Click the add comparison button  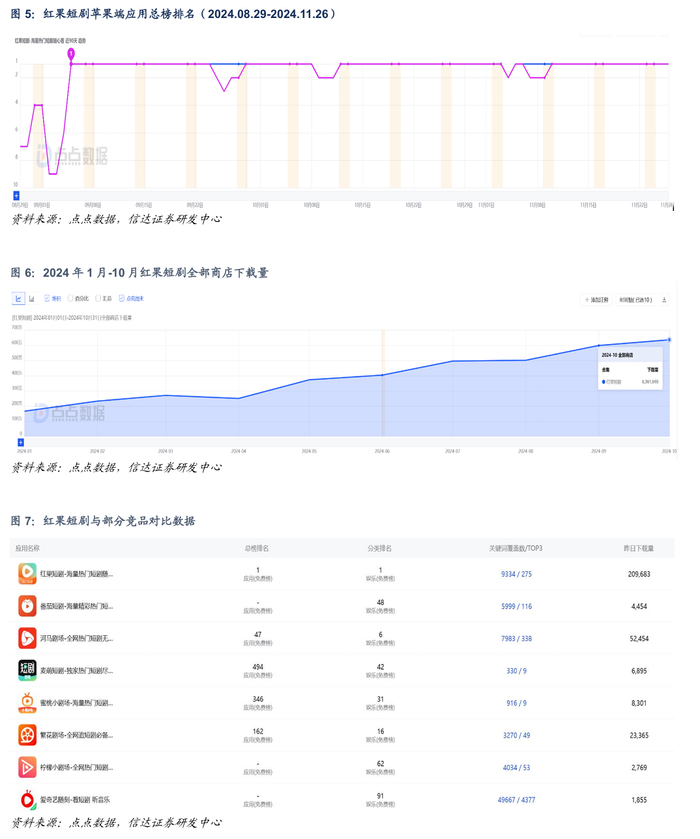coord(596,300)
